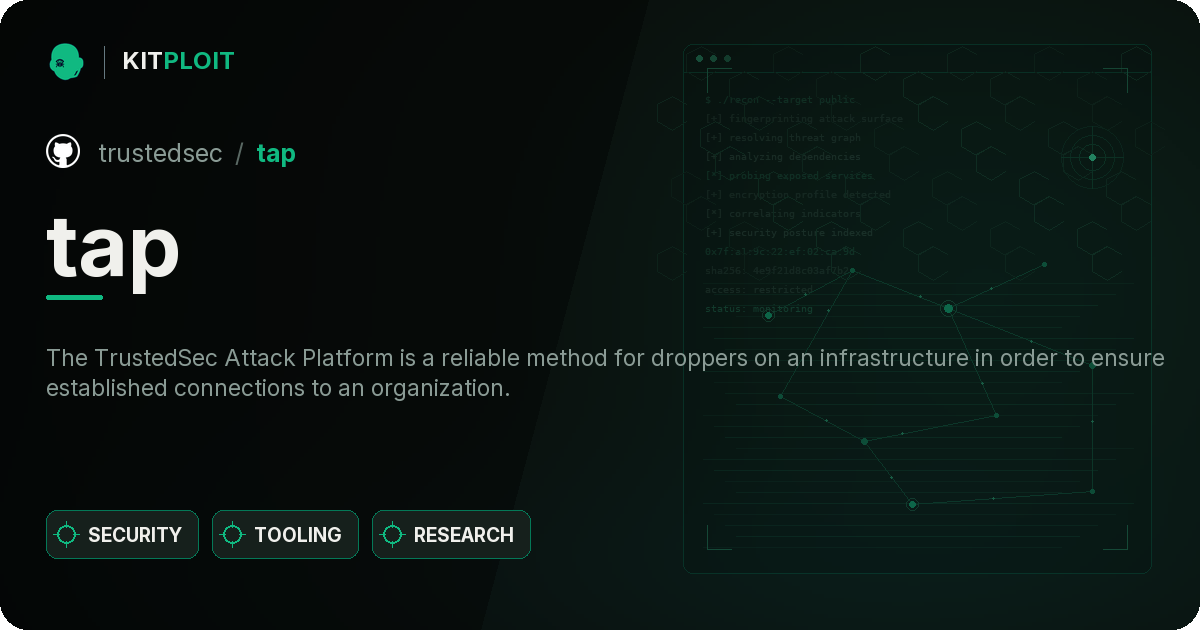Image resolution: width=1200 pixels, height=630 pixels.
Task: Click the '/recon --target public' command line
Action: click(x=781, y=100)
